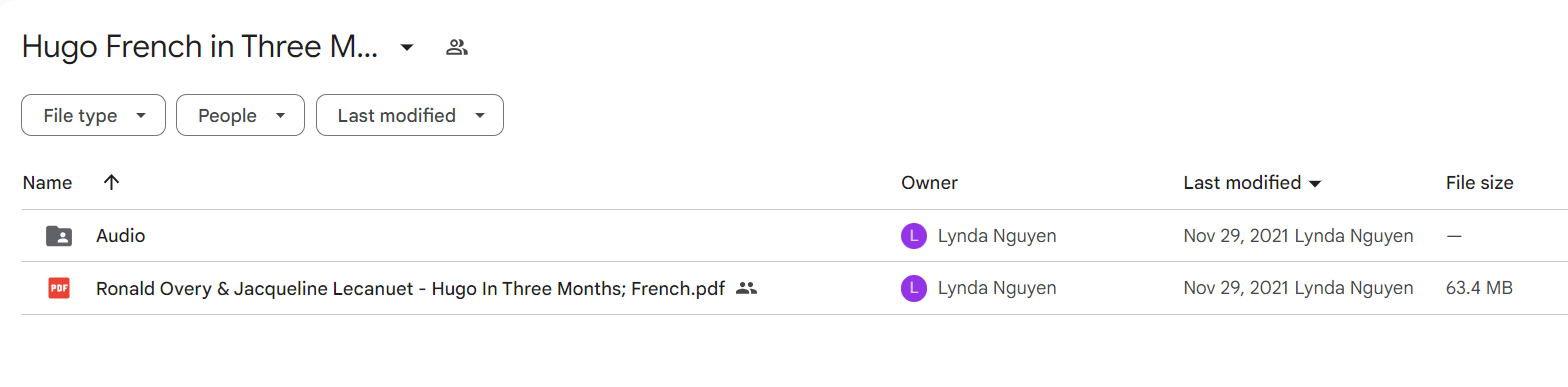Click shared icon next to PDF filename
Viewport: 1568px width, 387px height.
[x=746, y=288]
